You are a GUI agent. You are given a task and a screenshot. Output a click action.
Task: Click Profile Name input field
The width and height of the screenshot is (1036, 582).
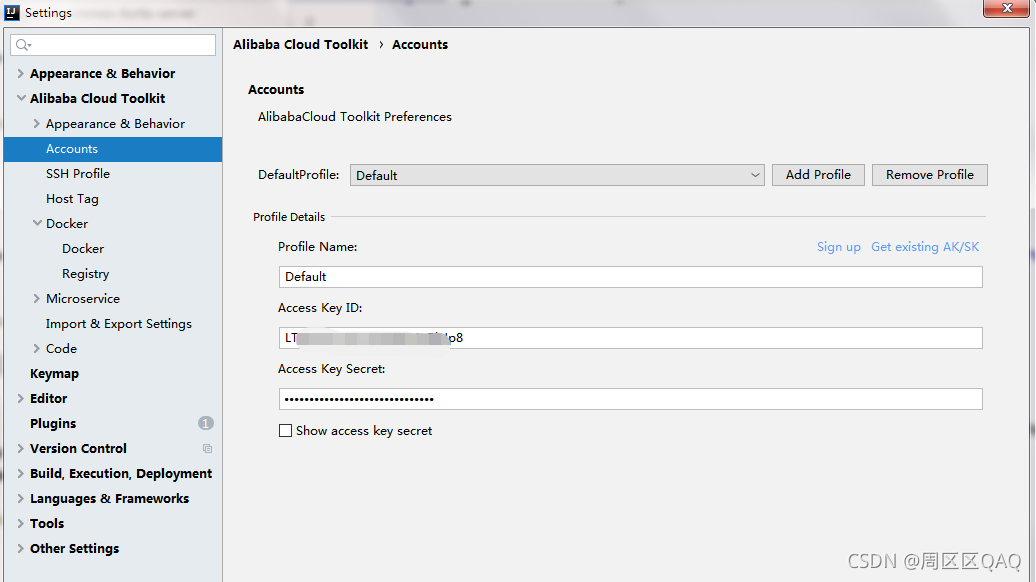(630, 277)
